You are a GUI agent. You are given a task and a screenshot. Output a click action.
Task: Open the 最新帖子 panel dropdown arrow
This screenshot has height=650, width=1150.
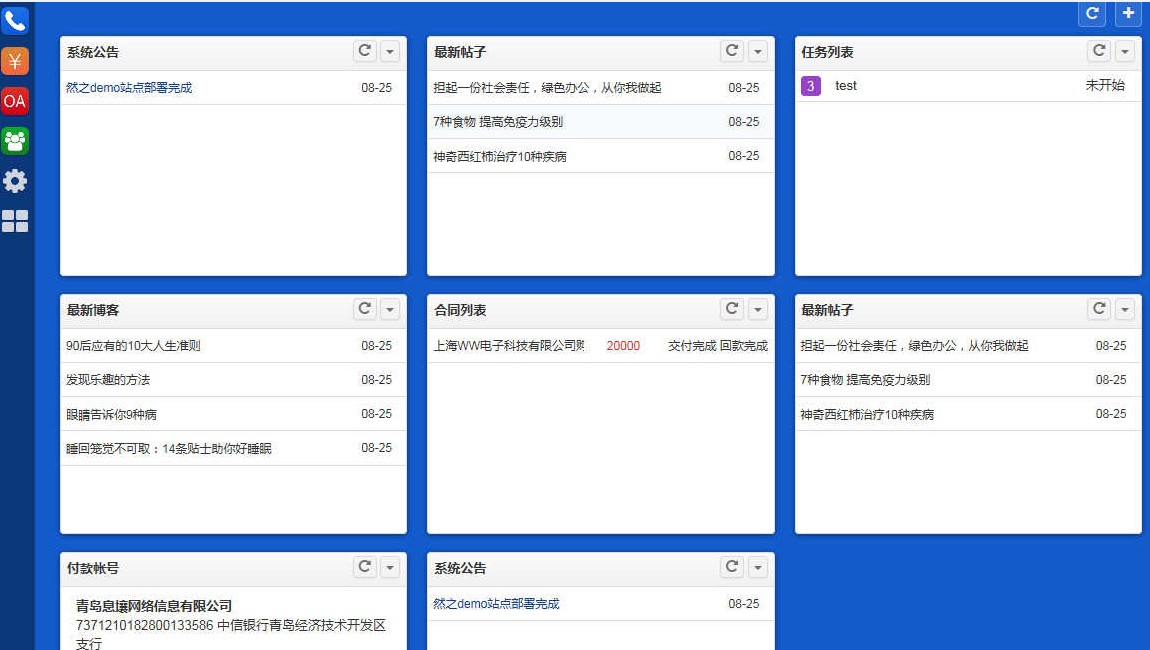point(759,51)
